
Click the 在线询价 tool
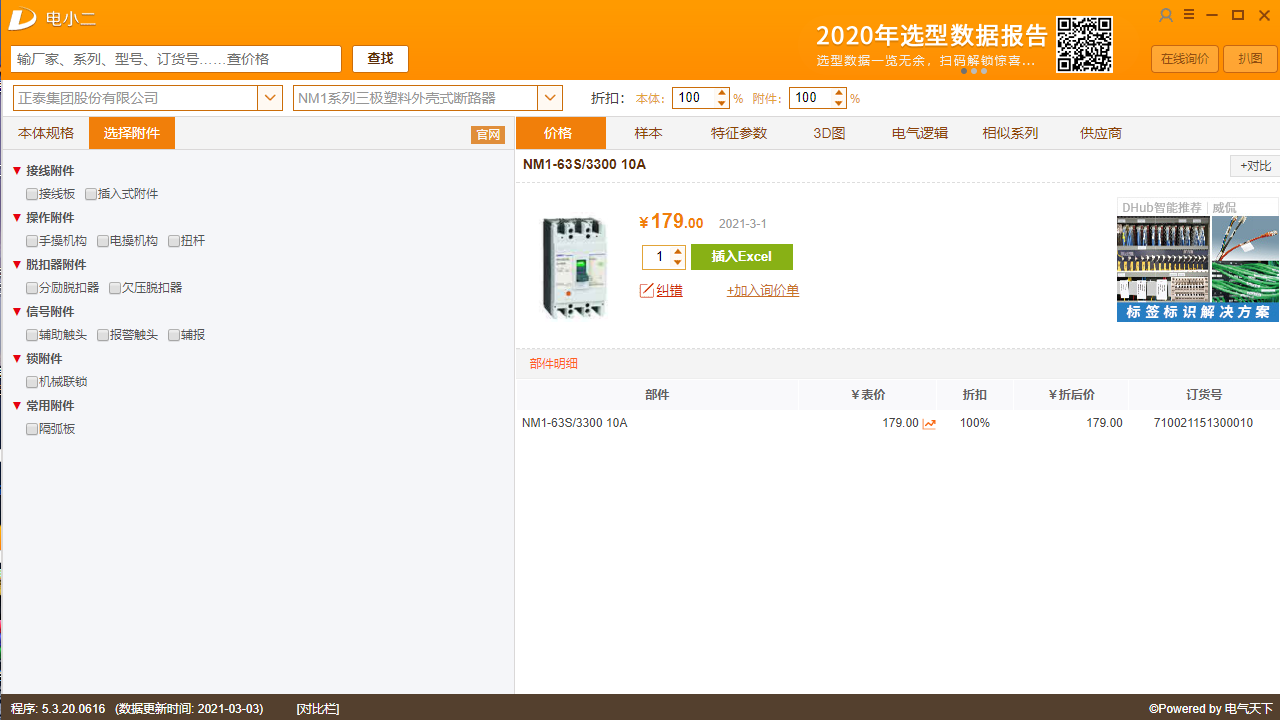tap(1184, 59)
